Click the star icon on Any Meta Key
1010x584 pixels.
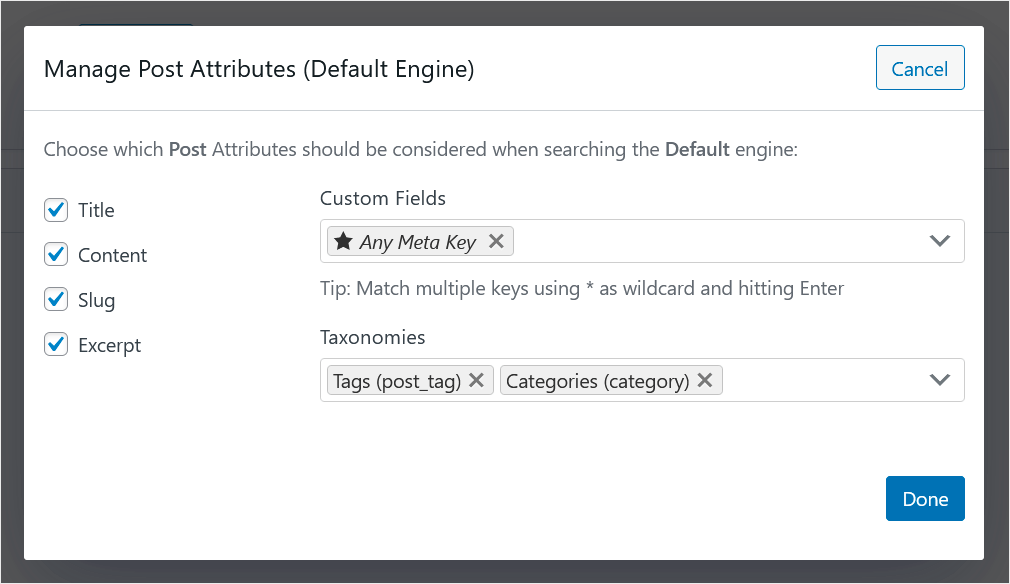pyautogui.click(x=343, y=241)
